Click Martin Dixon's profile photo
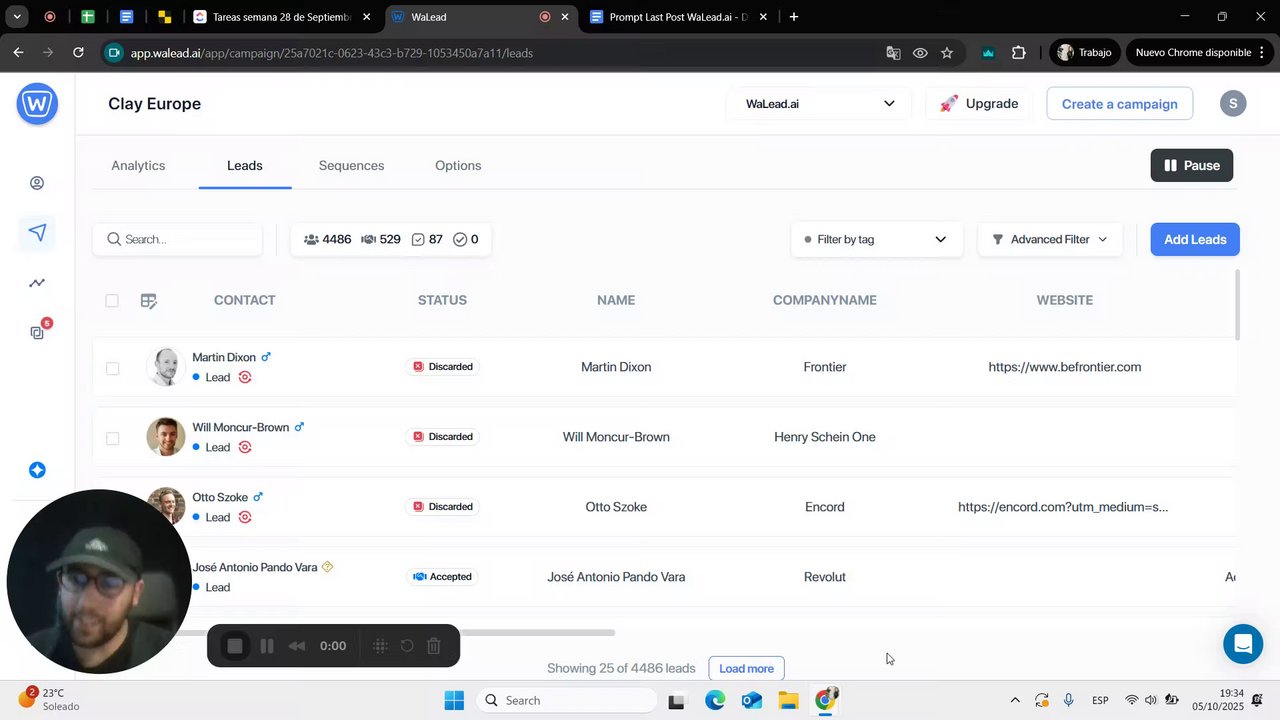The image size is (1280, 720). [x=165, y=367]
